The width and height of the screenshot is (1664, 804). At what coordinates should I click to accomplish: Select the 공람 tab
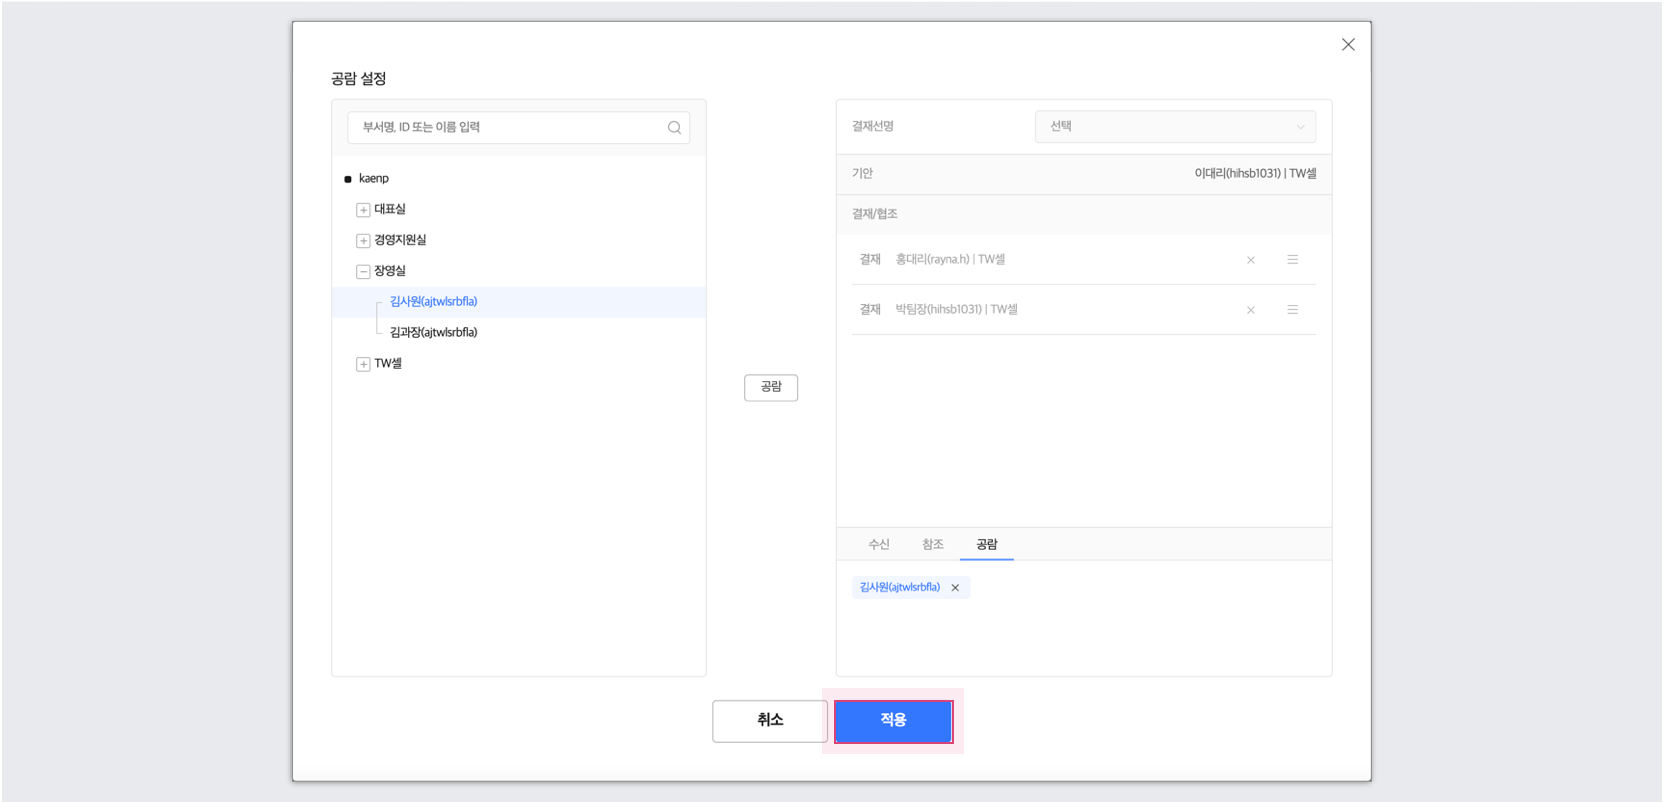(x=986, y=544)
